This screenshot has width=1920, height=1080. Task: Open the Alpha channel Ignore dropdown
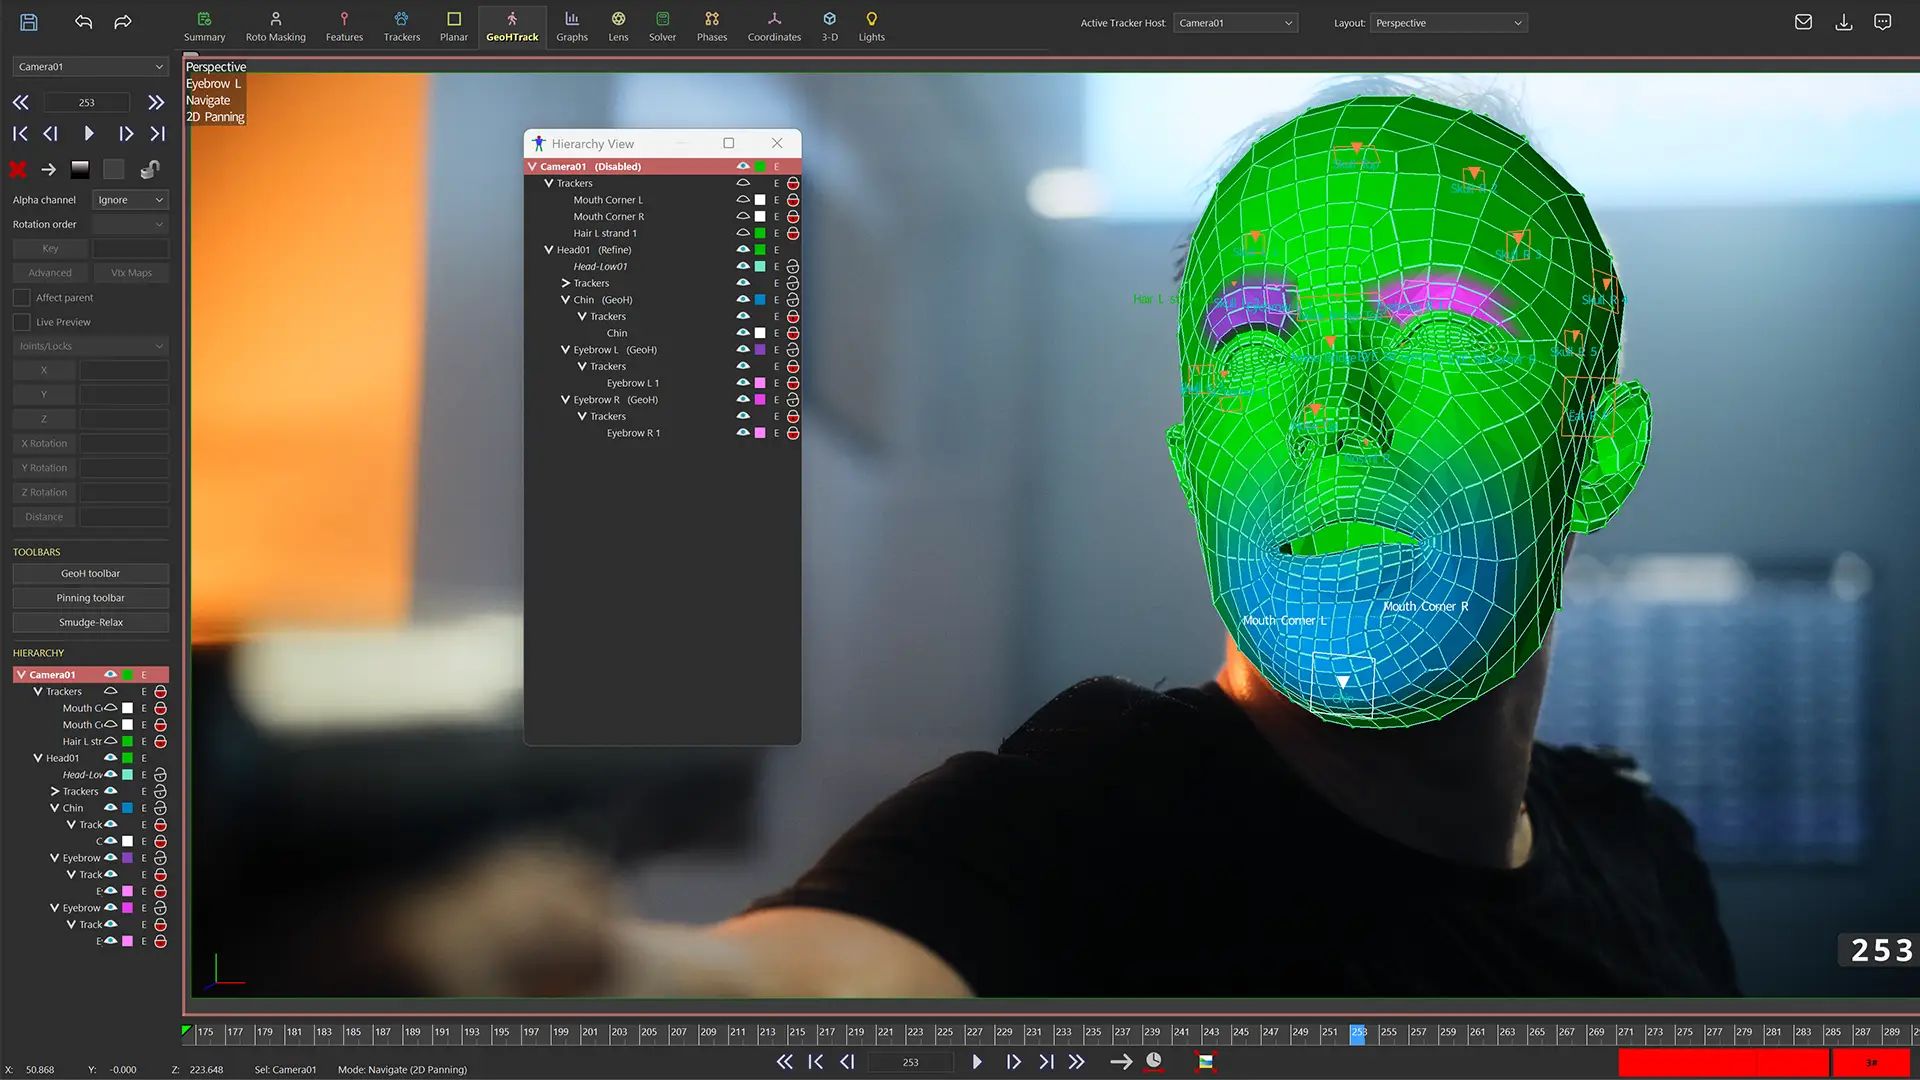pyautogui.click(x=130, y=200)
